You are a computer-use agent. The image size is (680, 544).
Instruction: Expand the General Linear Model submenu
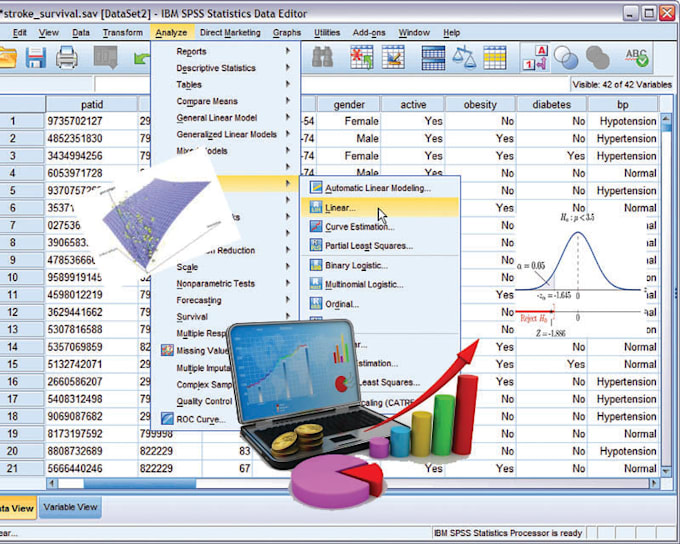[x=226, y=118]
